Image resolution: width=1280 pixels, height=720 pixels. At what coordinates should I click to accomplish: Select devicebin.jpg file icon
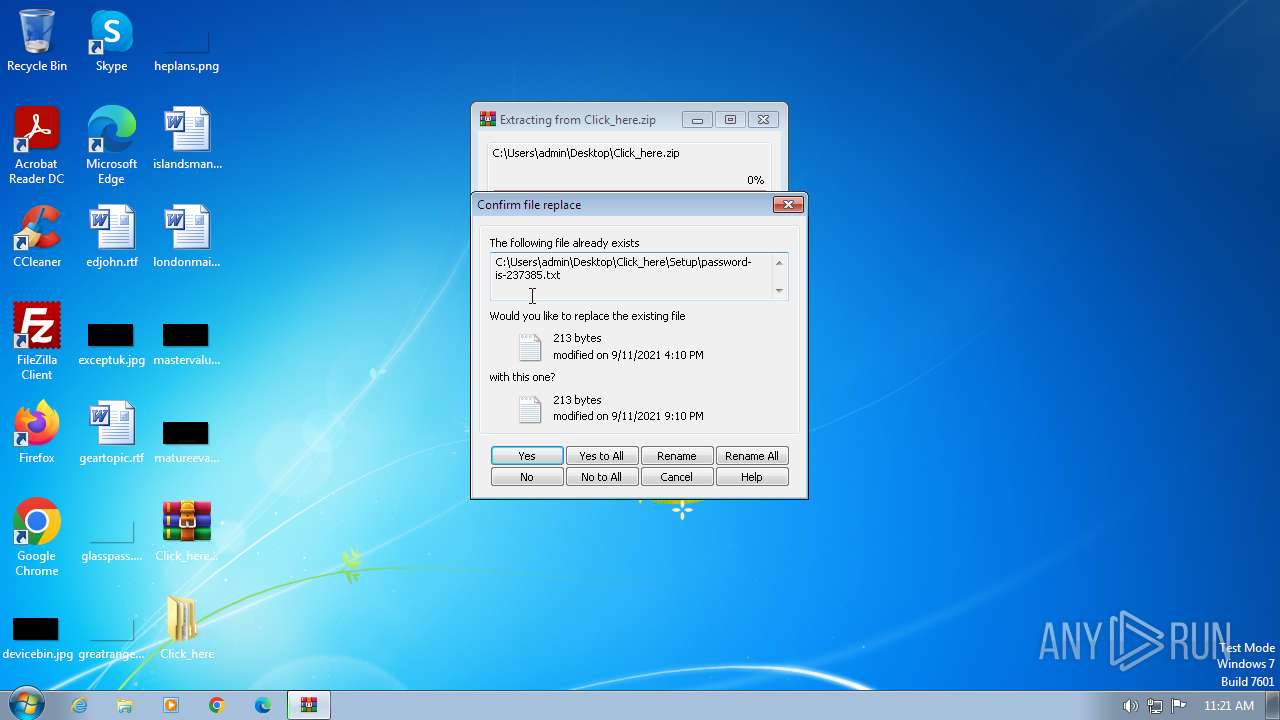(x=37, y=637)
